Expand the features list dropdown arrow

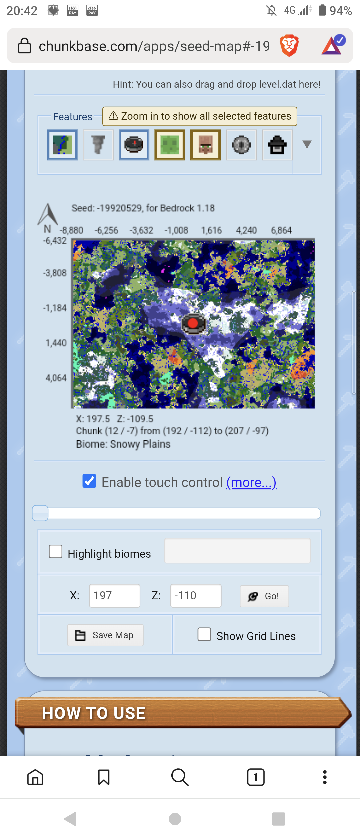click(x=307, y=144)
